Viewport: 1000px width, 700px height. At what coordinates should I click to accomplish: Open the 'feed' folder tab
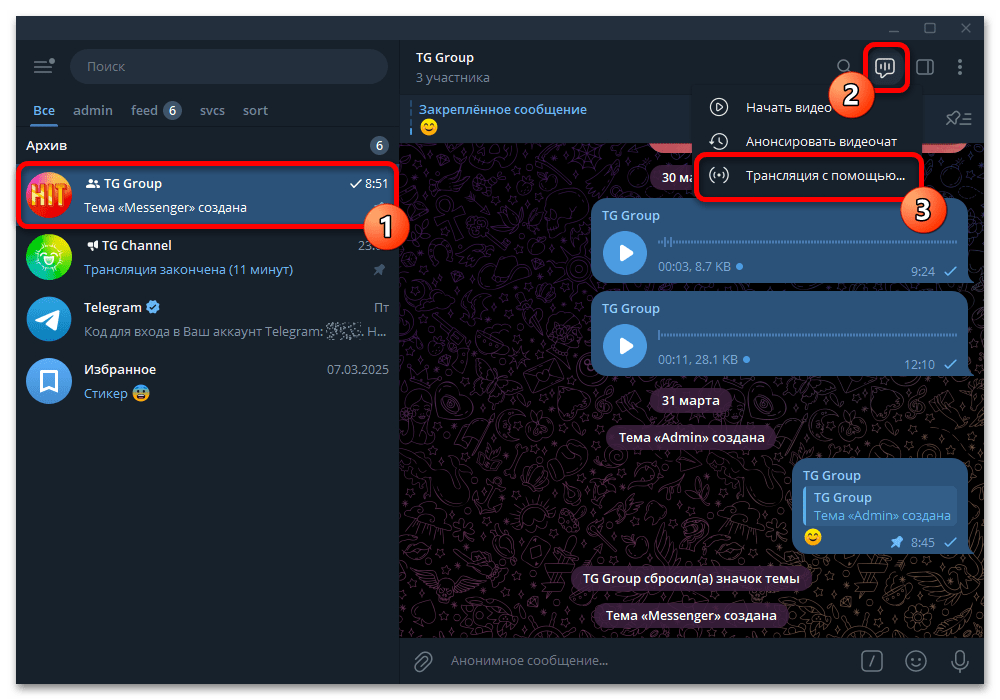click(156, 110)
